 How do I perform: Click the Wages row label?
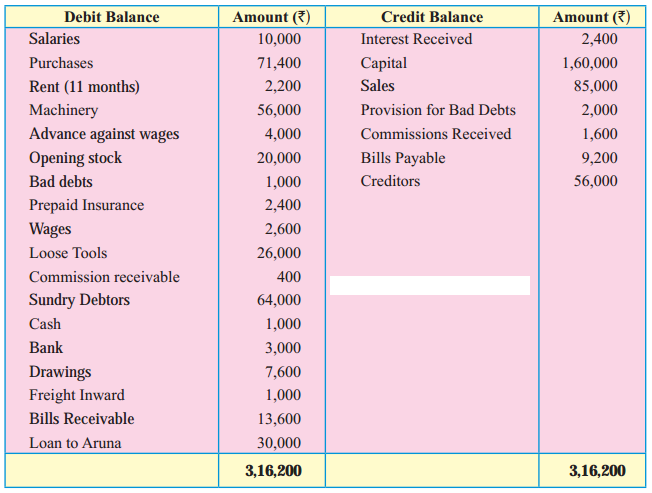(50, 230)
